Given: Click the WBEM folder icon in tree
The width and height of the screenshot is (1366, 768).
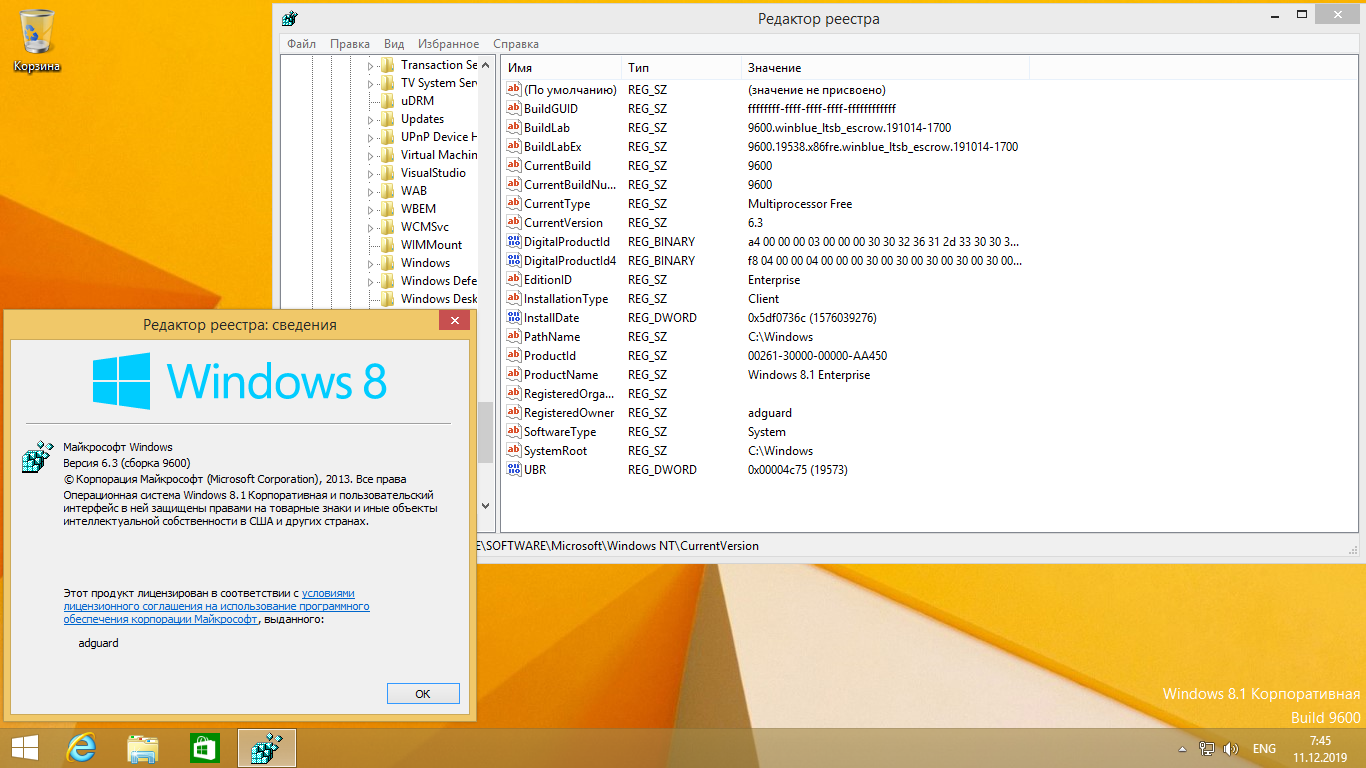Looking at the screenshot, I should click(388, 209).
